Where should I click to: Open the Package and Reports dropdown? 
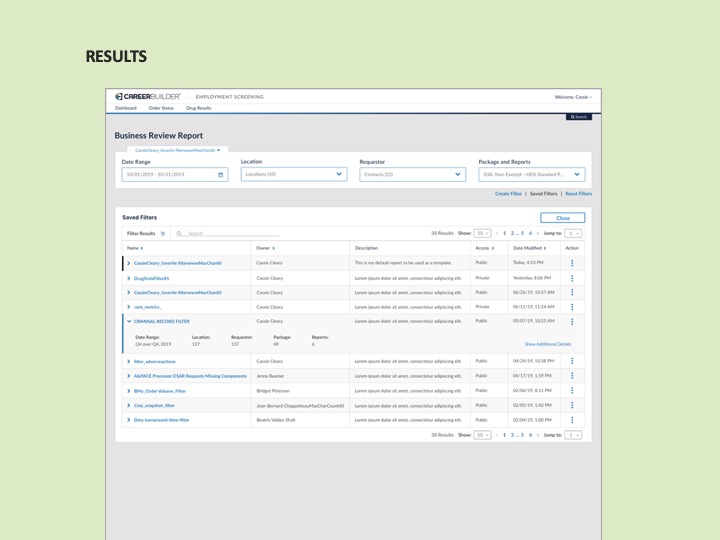(532, 174)
